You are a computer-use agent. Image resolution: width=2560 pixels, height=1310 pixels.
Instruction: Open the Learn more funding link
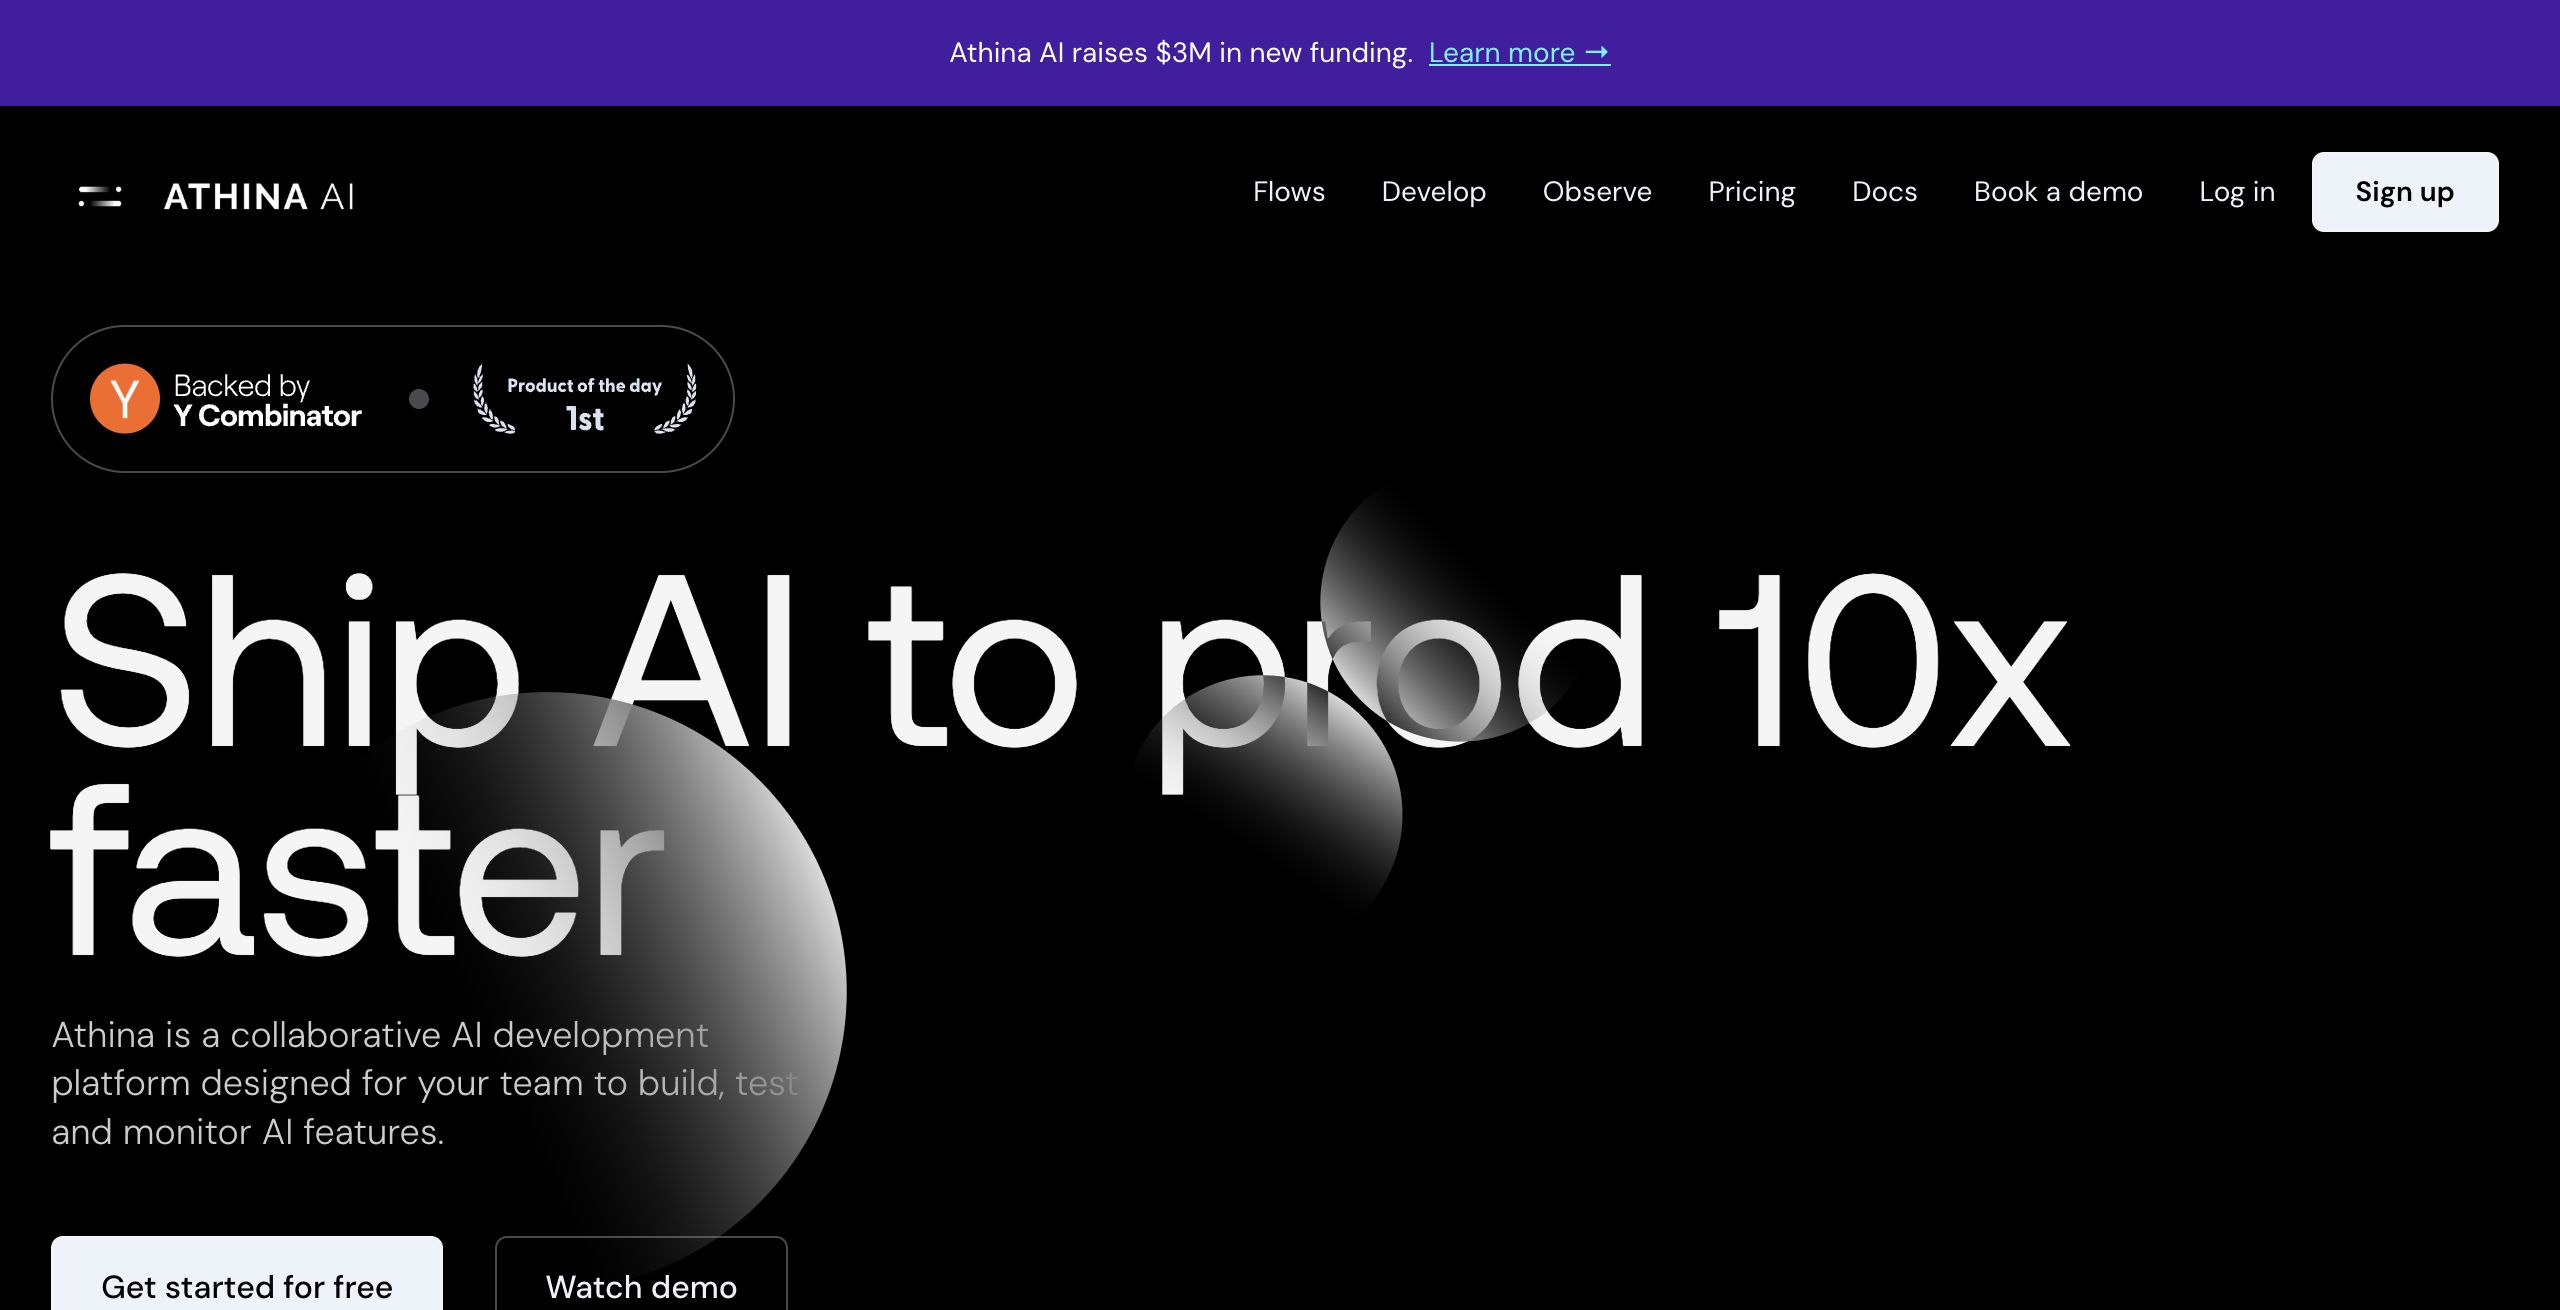coord(1519,53)
